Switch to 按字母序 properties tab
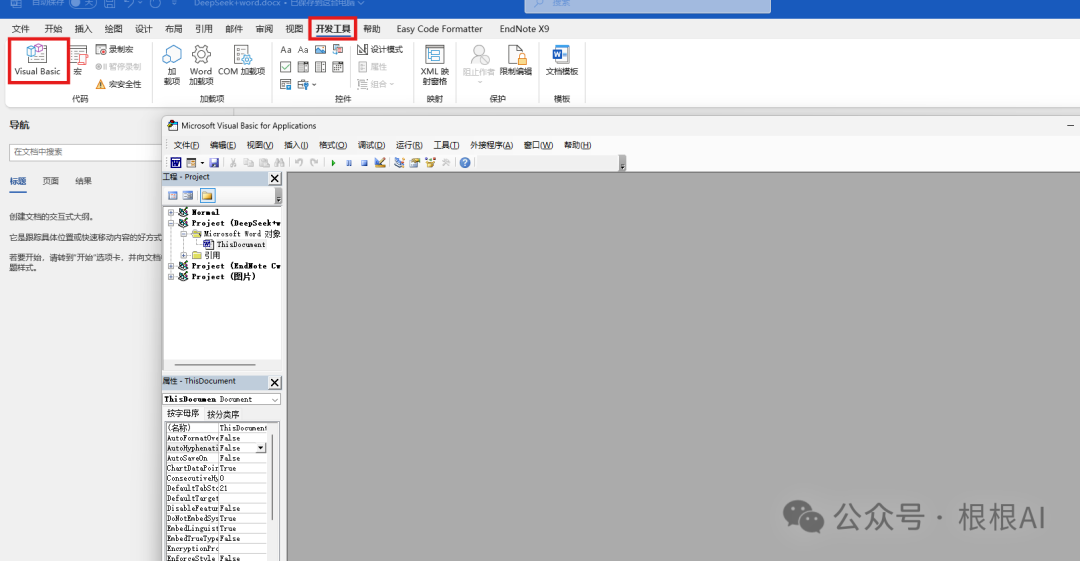 coord(183,414)
